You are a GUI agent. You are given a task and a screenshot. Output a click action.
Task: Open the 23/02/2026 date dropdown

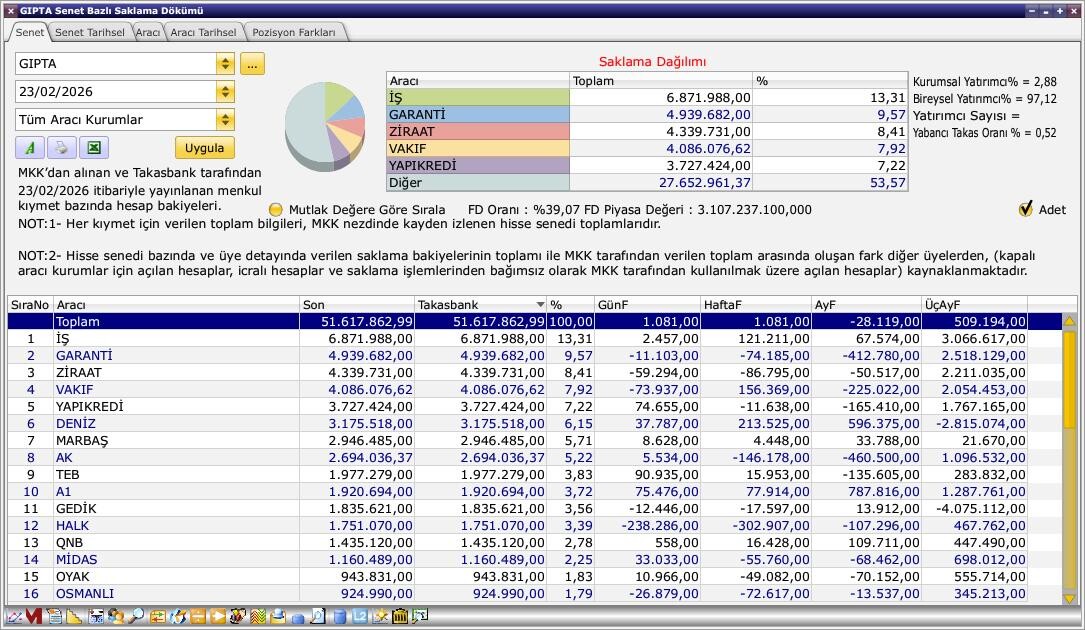[x=225, y=92]
